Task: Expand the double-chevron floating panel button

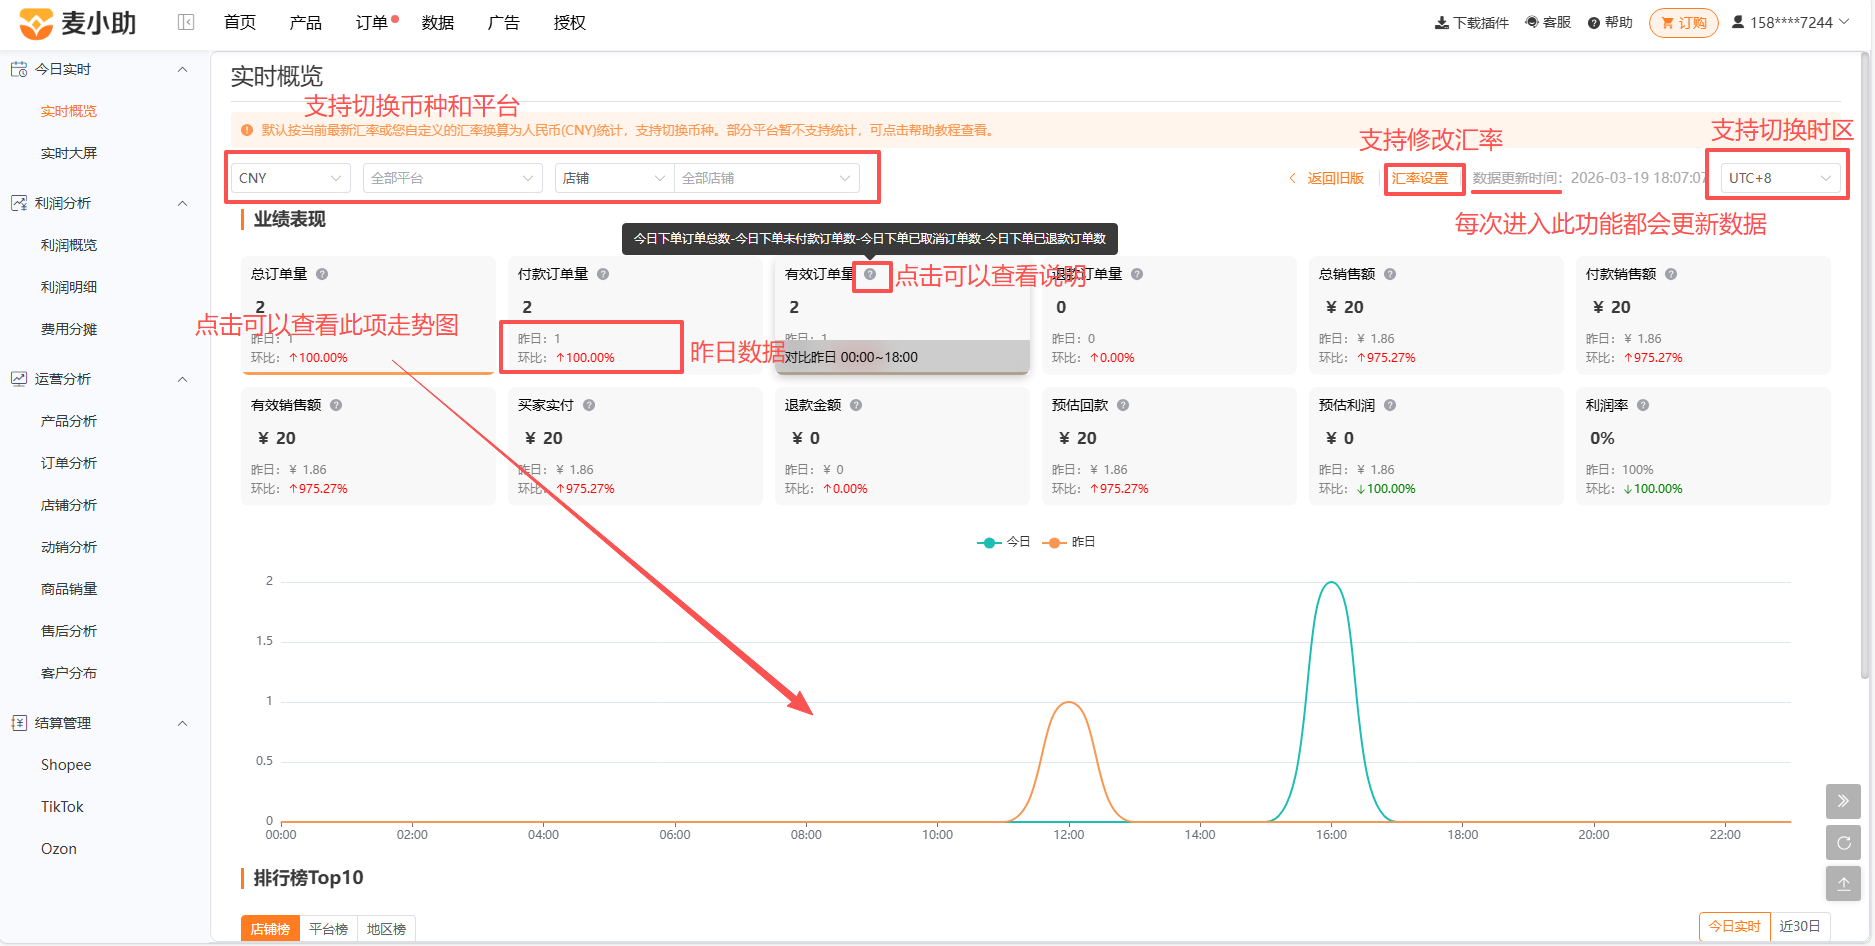Action: [1843, 801]
